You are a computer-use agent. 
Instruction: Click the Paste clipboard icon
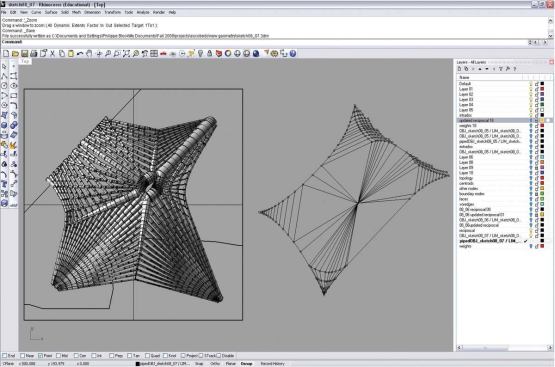pos(71,54)
